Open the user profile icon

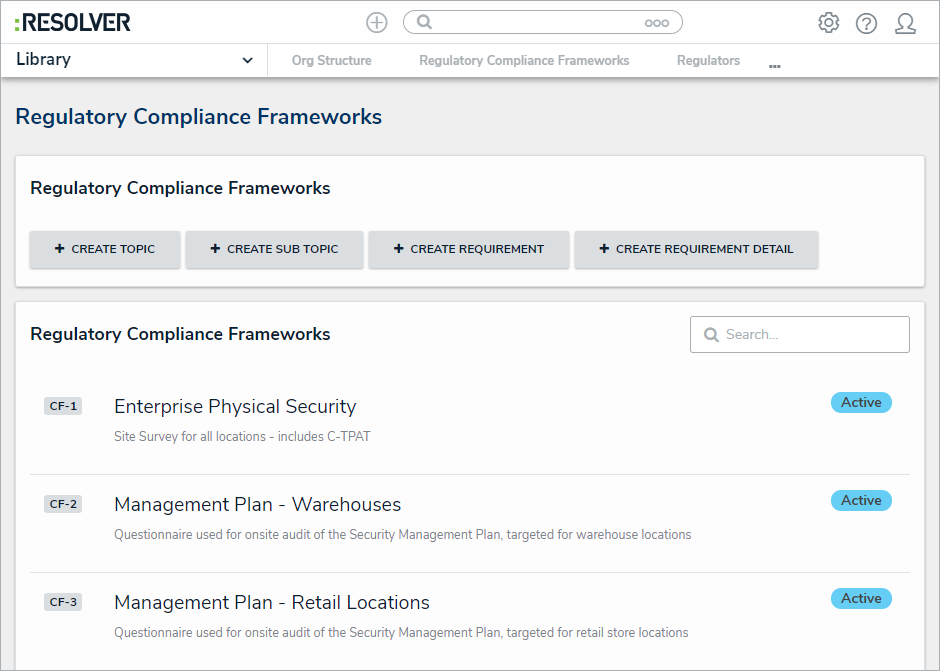(x=905, y=23)
